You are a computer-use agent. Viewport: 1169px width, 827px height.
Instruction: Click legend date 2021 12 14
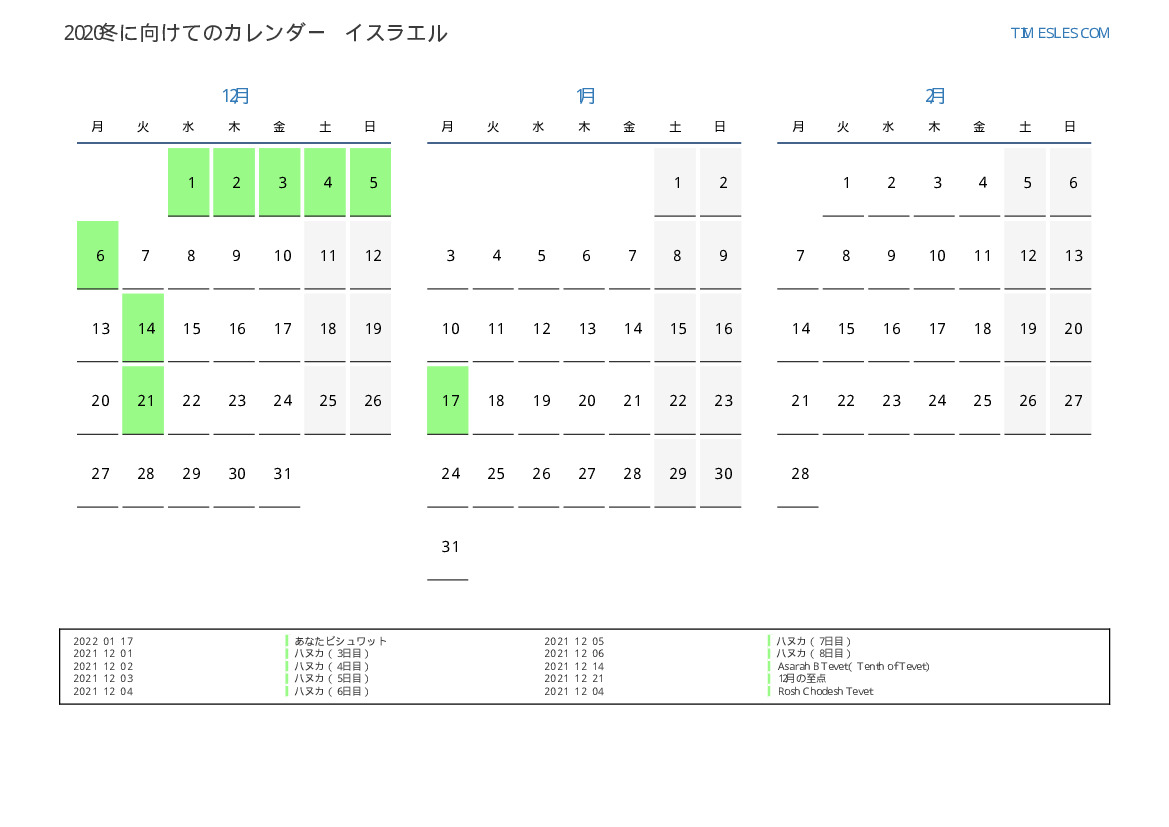click(x=574, y=666)
